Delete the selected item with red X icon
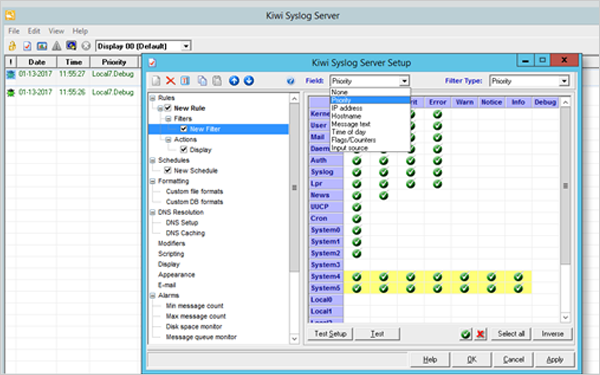Image resolution: width=600 pixels, height=375 pixels. pos(171,81)
